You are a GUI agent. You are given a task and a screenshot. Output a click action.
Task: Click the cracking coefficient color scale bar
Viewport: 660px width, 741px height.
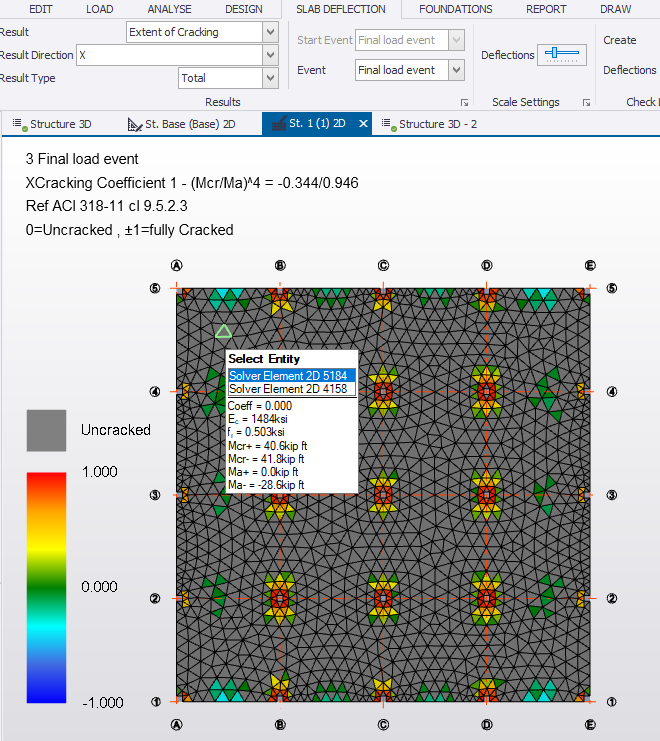(x=46, y=587)
